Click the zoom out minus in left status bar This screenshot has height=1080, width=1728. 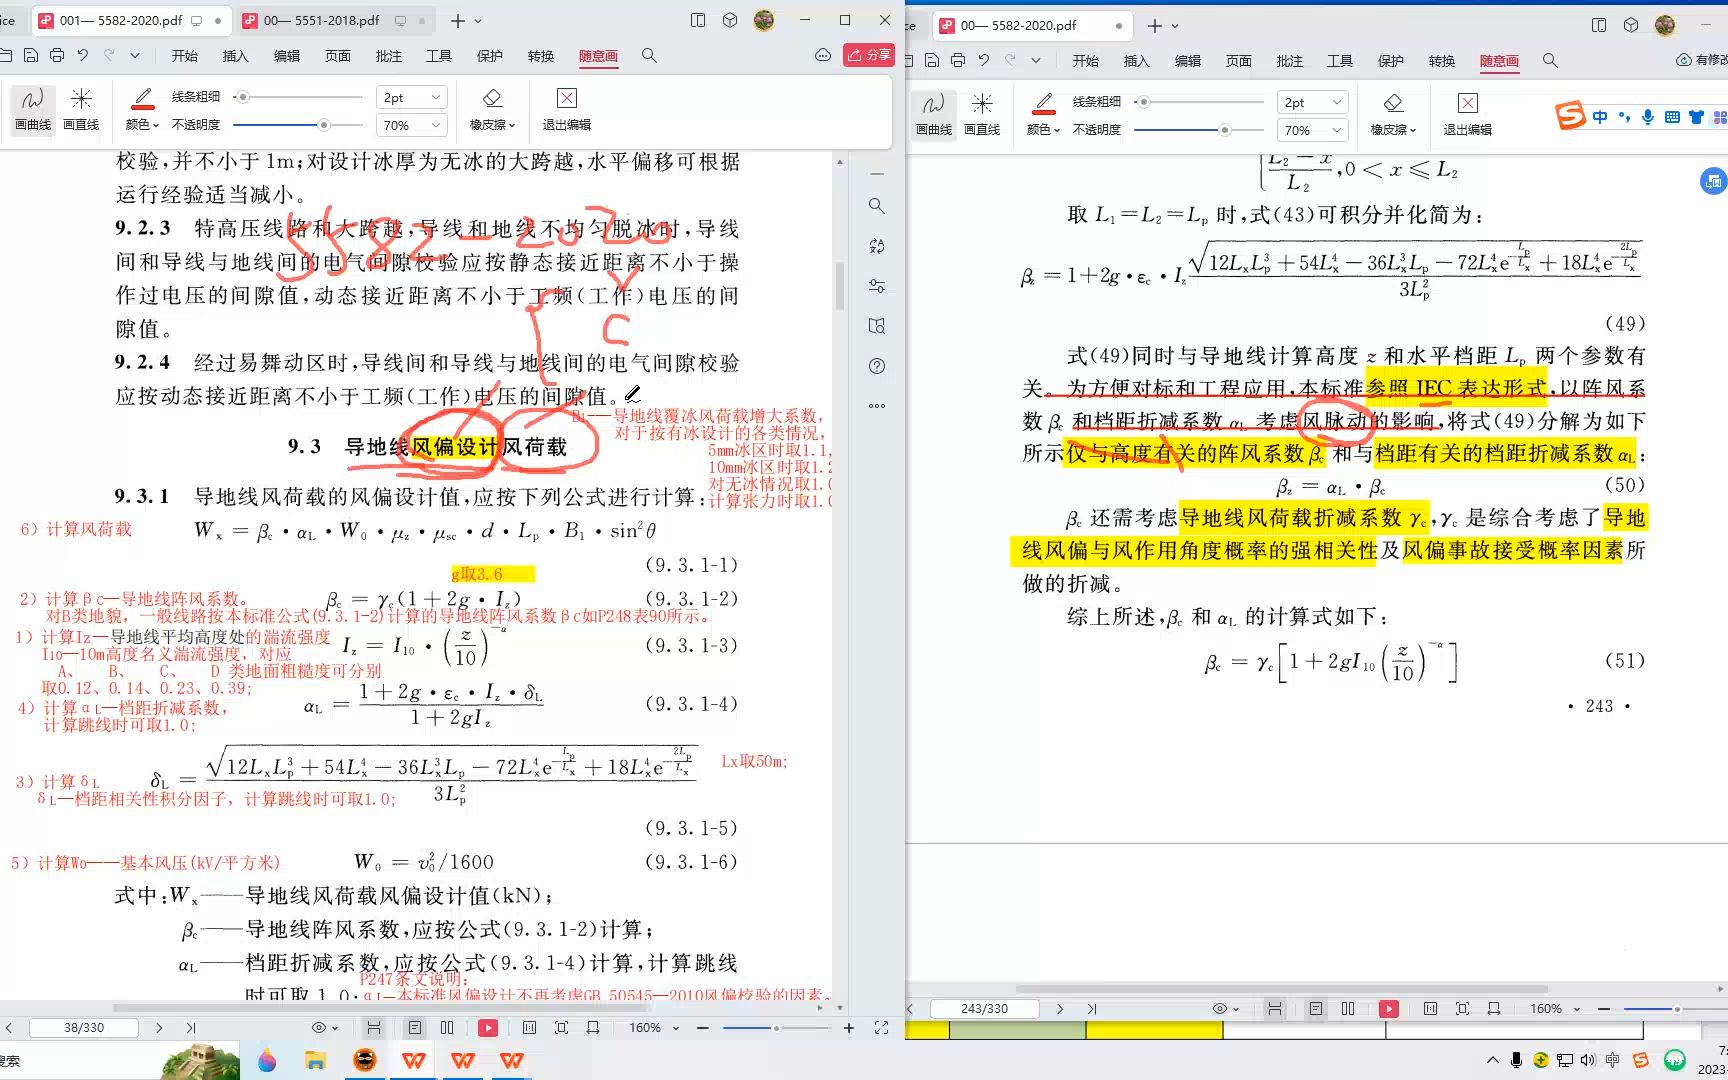(x=703, y=1027)
